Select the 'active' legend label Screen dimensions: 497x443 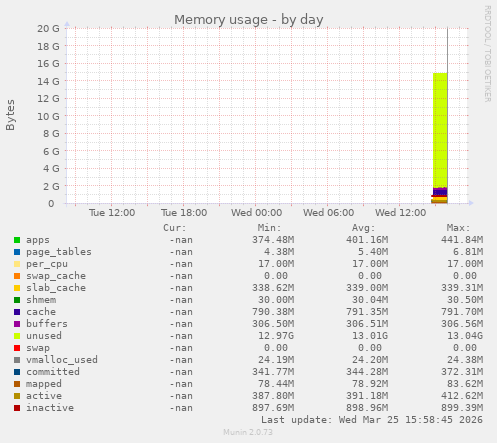[44, 396]
